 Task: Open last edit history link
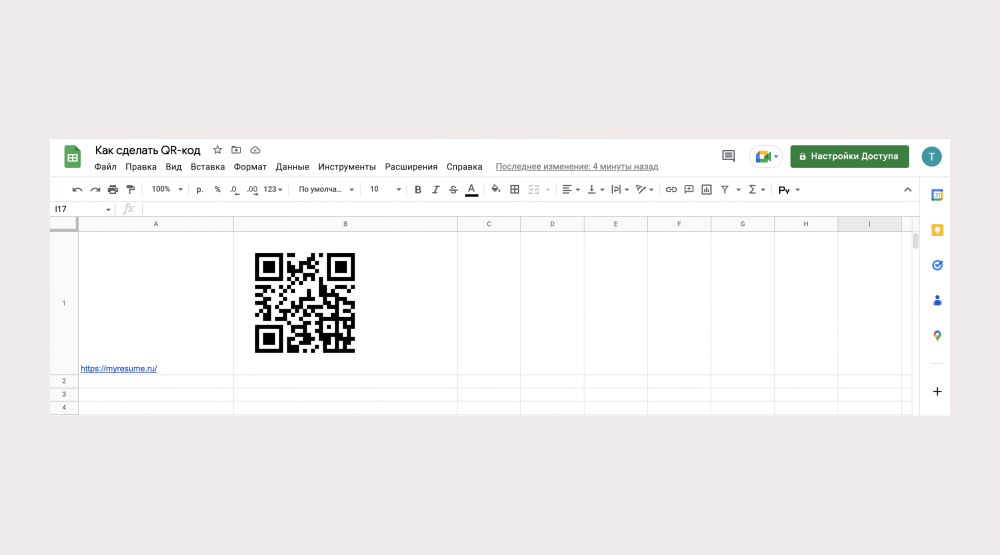tap(577, 166)
